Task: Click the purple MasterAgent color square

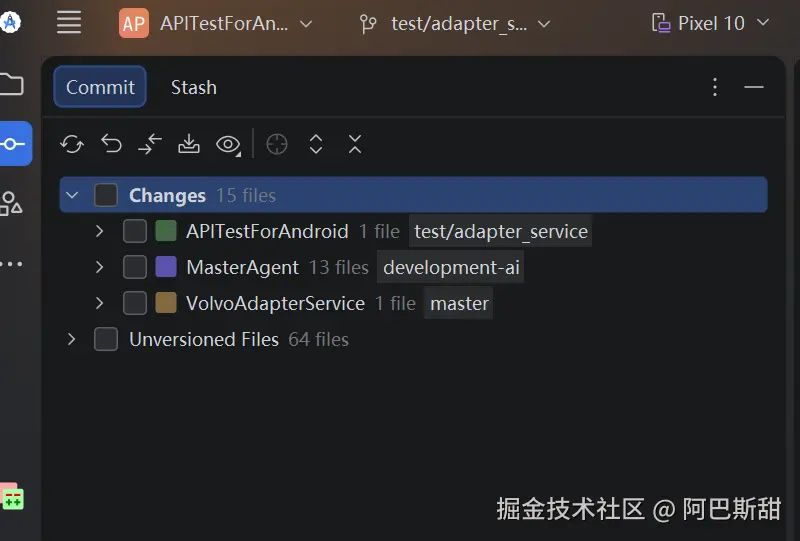Action: (x=166, y=267)
